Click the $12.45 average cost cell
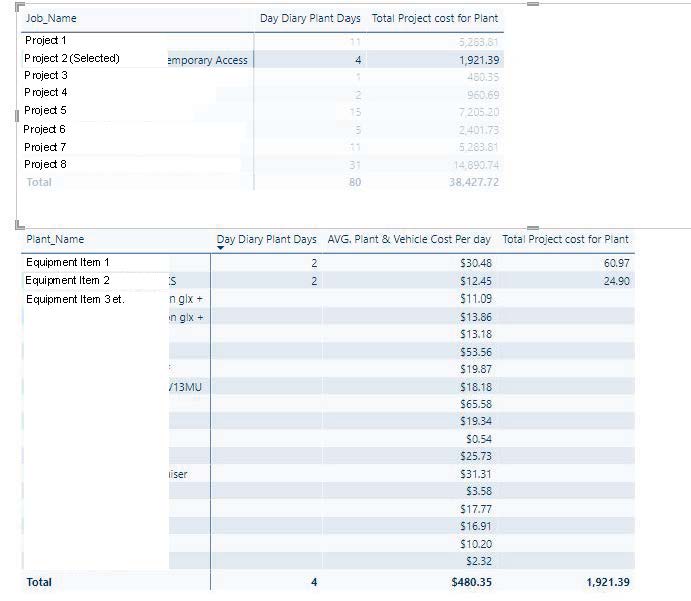The image size is (691, 601). coord(476,281)
